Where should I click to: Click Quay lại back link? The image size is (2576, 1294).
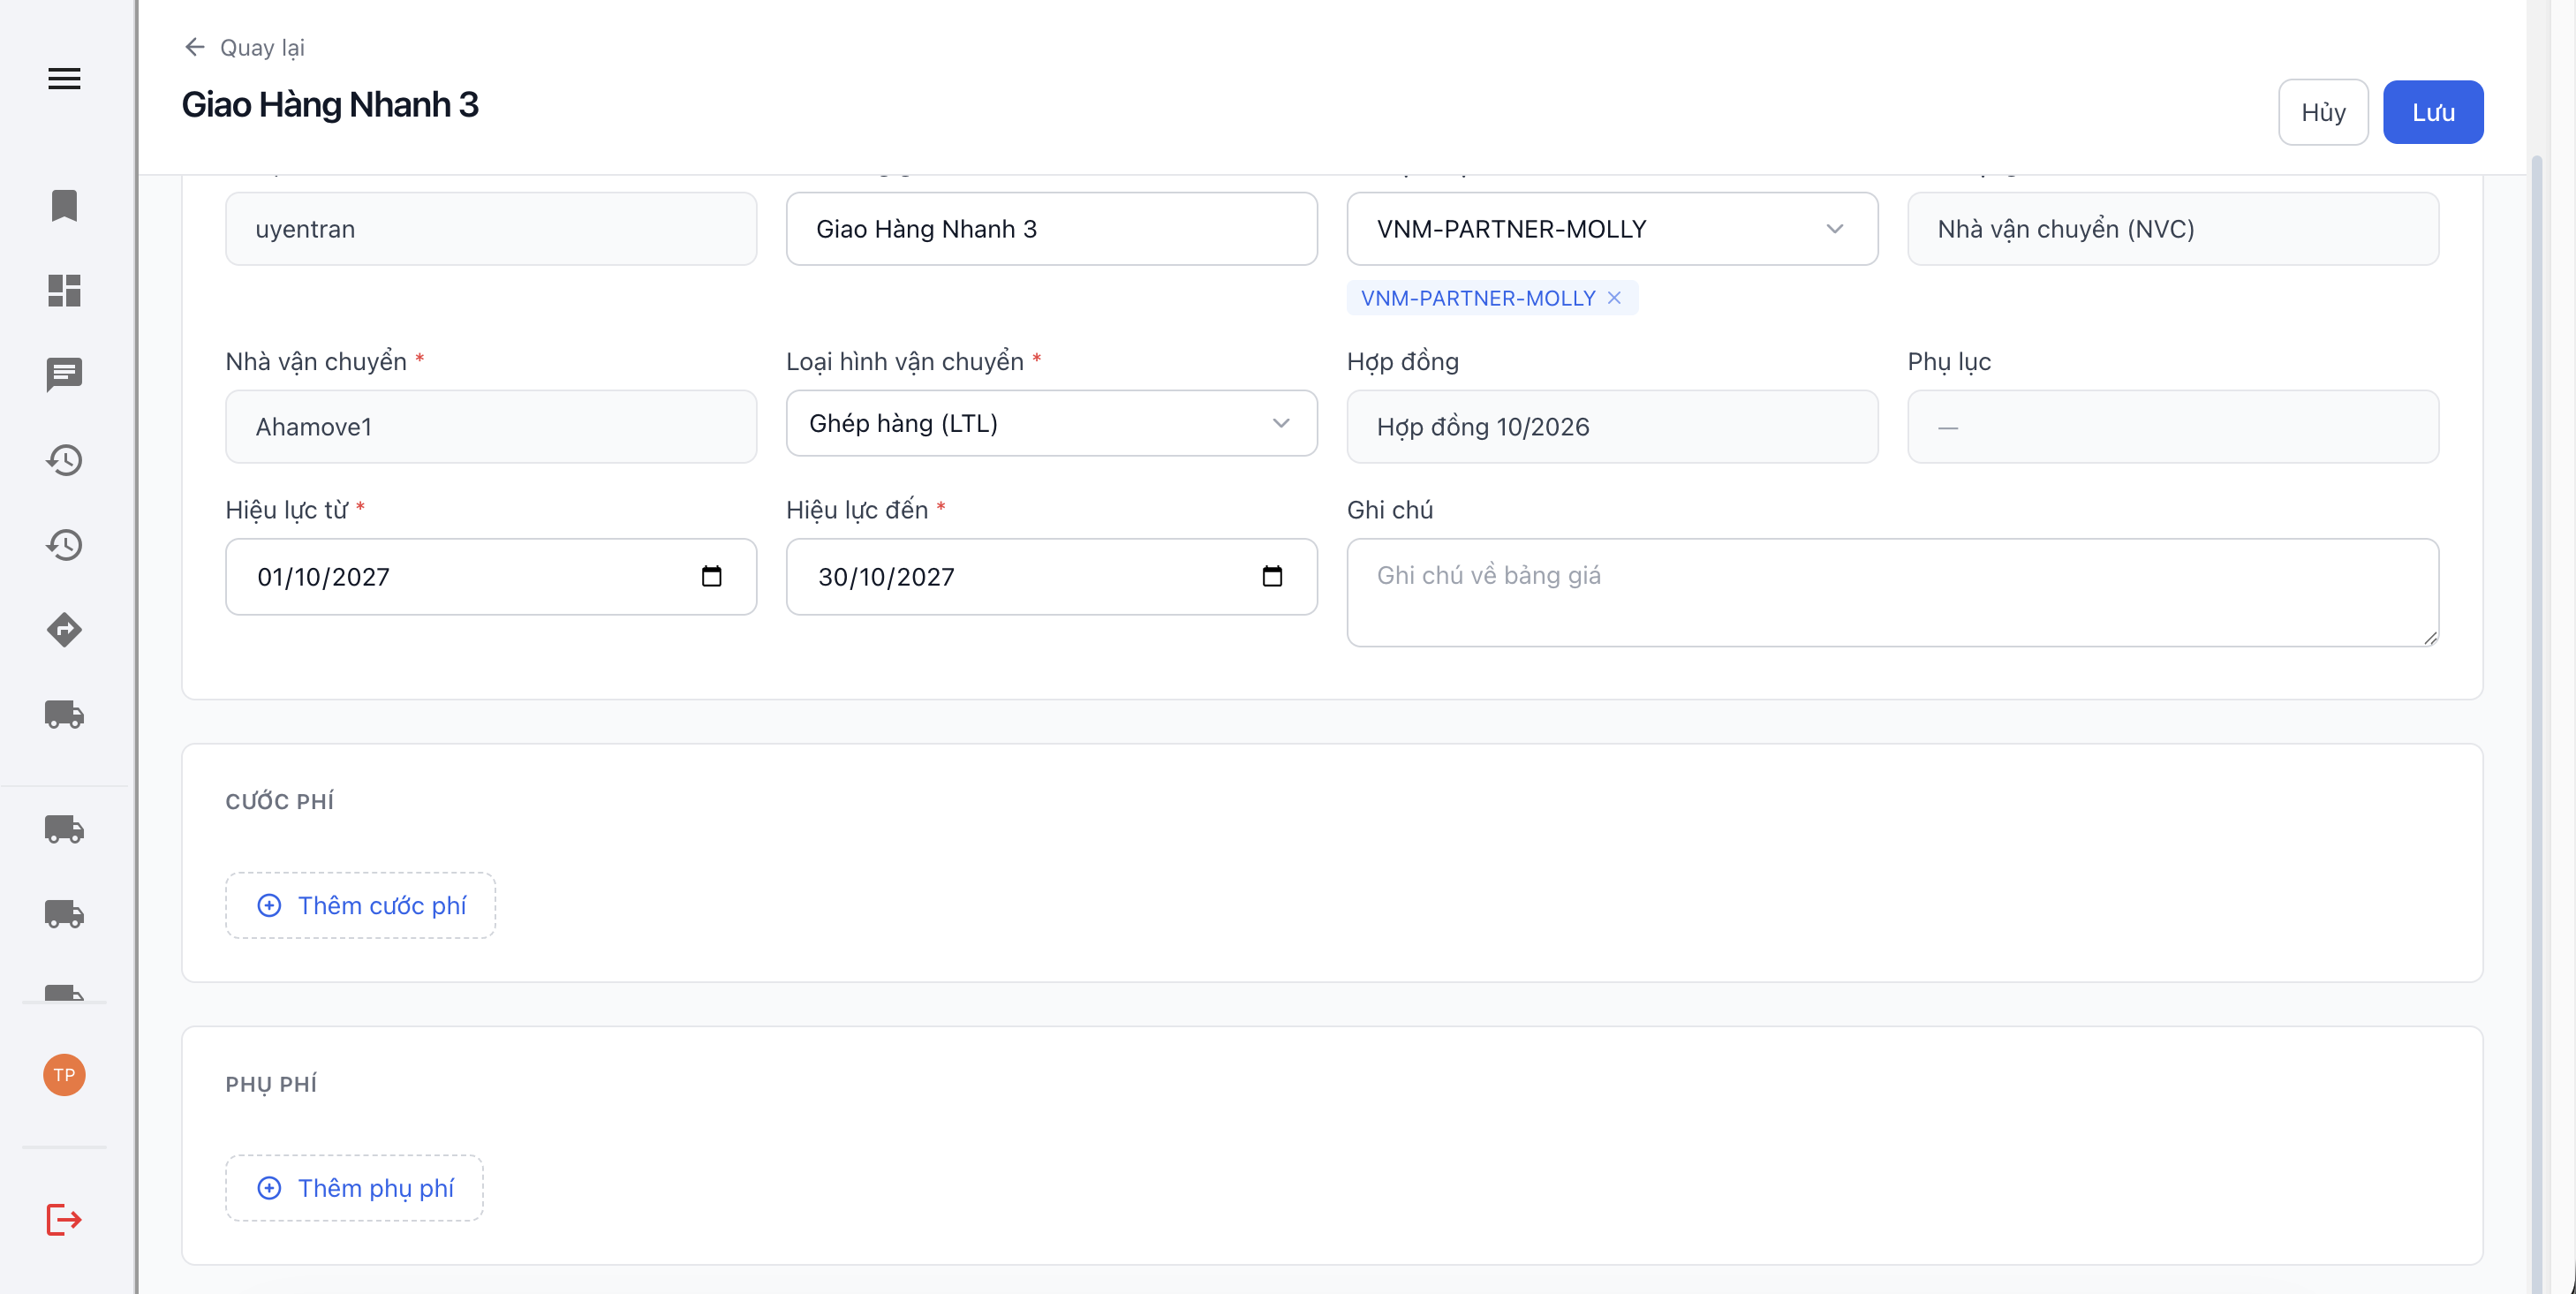pyautogui.click(x=245, y=47)
